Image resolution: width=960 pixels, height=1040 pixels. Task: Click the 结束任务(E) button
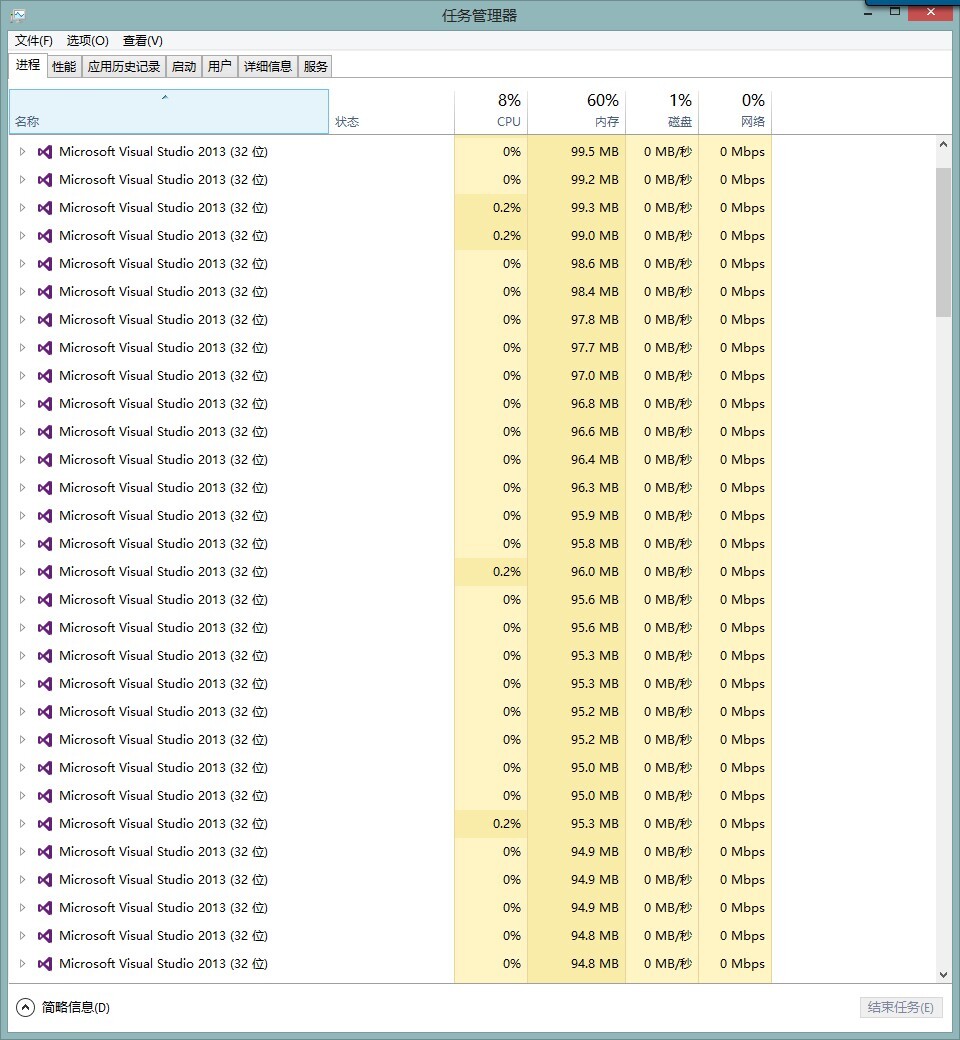click(x=901, y=1008)
